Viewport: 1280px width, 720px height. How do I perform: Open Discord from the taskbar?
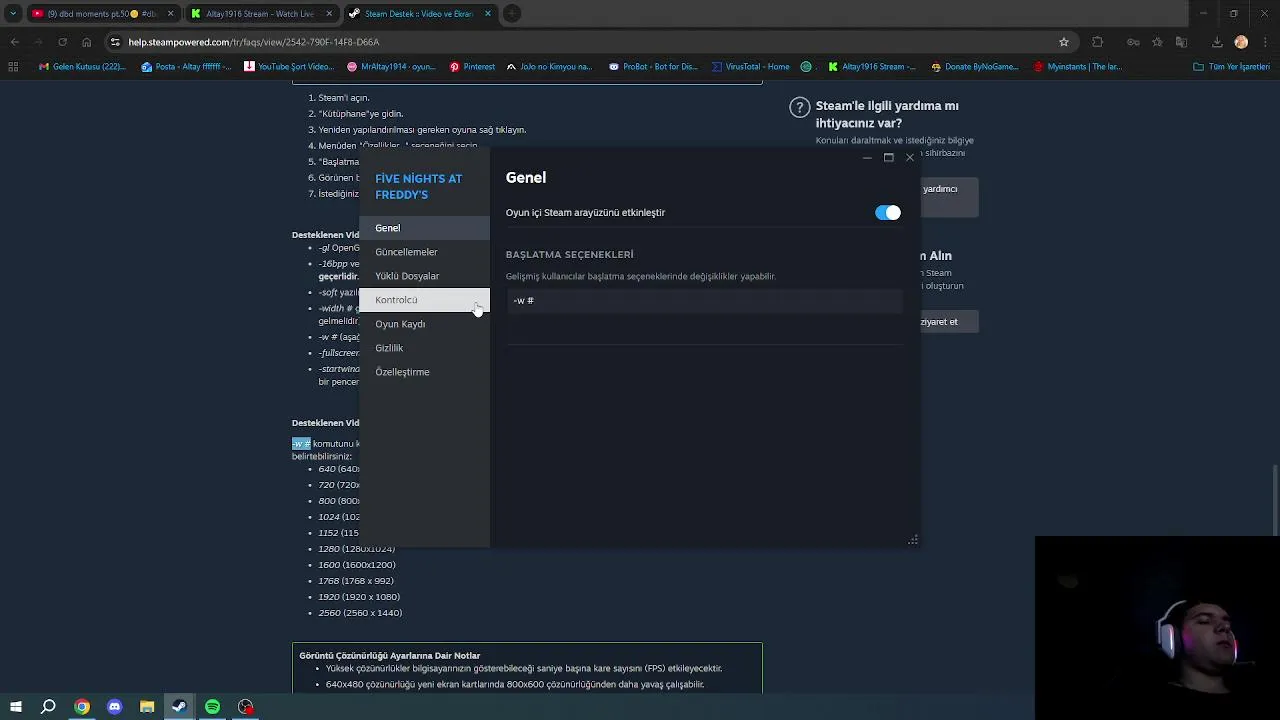click(x=114, y=707)
